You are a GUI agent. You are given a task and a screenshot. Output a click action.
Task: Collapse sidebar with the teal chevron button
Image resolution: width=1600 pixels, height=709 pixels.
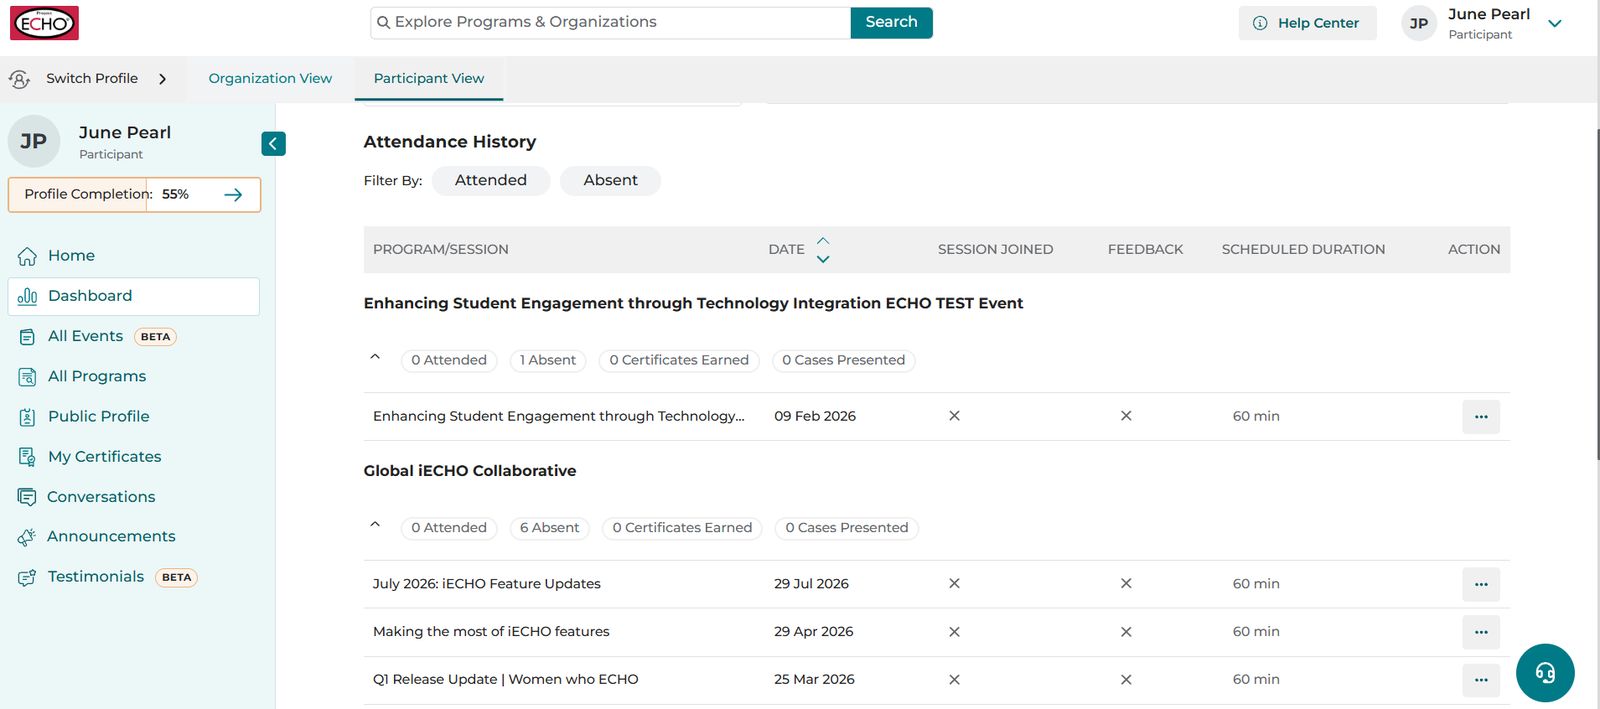pyautogui.click(x=273, y=144)
